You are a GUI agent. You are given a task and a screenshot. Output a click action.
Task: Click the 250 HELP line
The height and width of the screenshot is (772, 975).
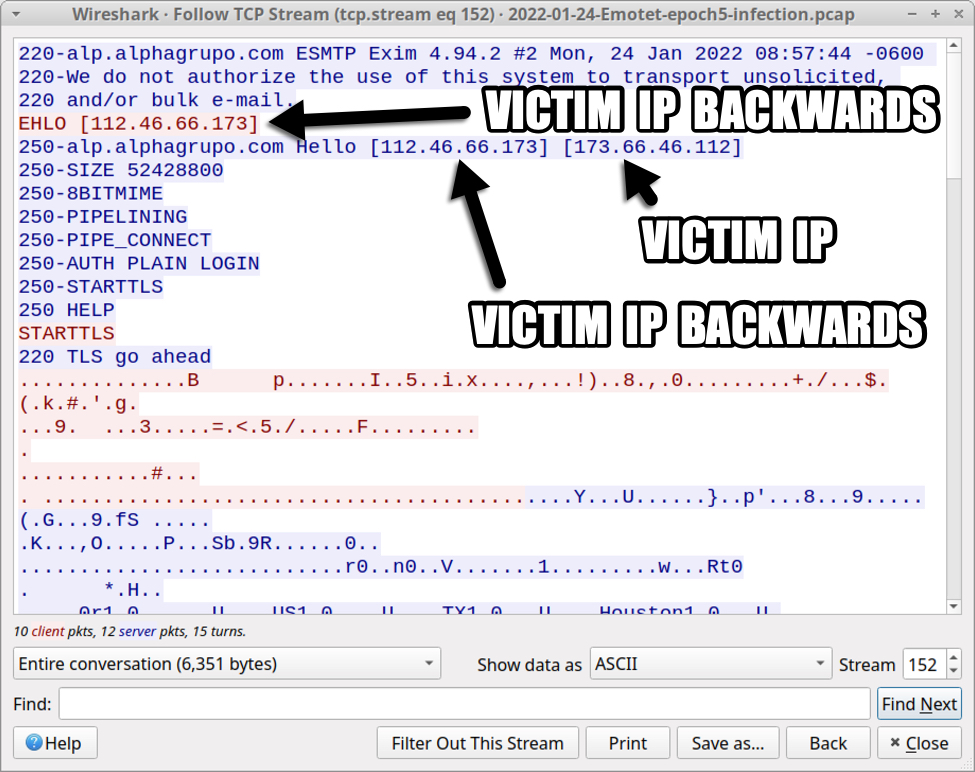click(66, 310)
